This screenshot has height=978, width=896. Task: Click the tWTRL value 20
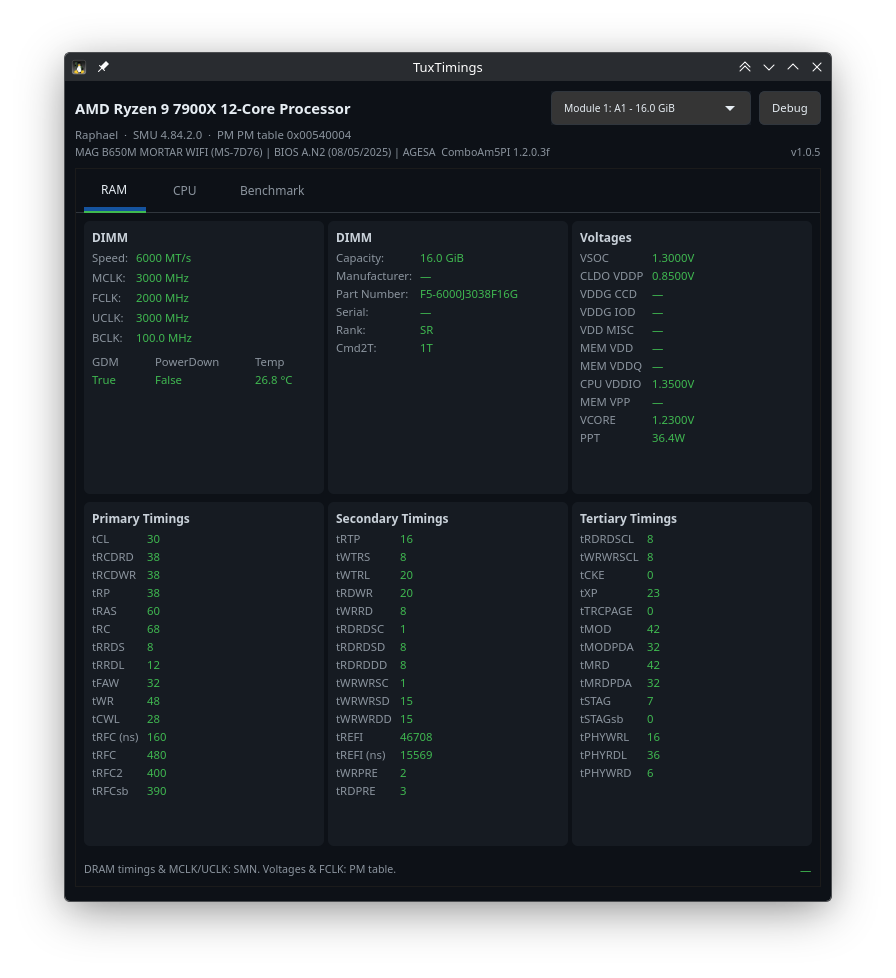point(407,576)
